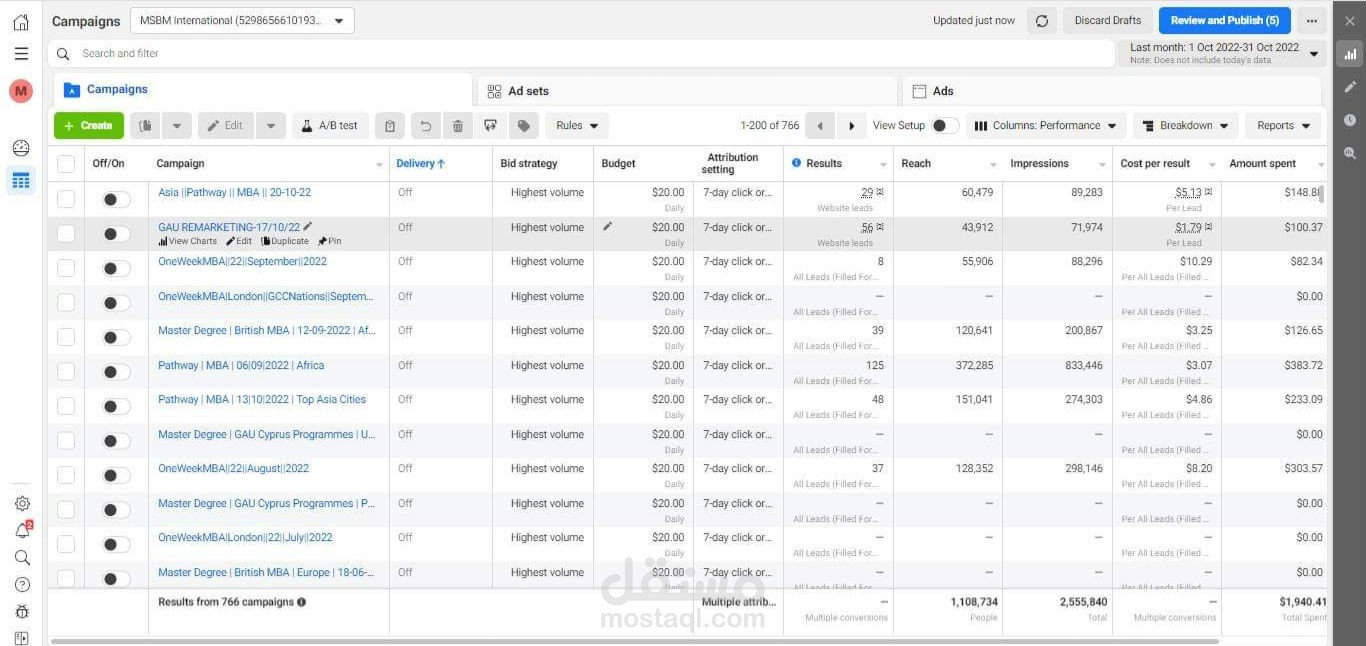This screenshot has width=1366, height=646.
Task: Switch to the Ad sets tab
Action: click(x=687, y=91)
